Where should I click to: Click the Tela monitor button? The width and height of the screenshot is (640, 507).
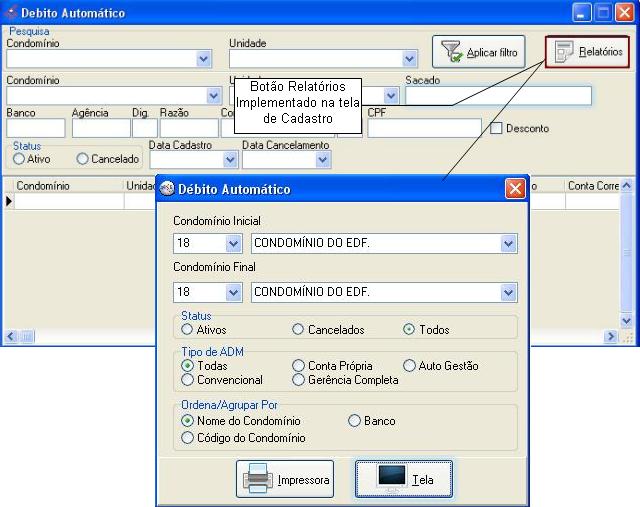click(403, 480)
